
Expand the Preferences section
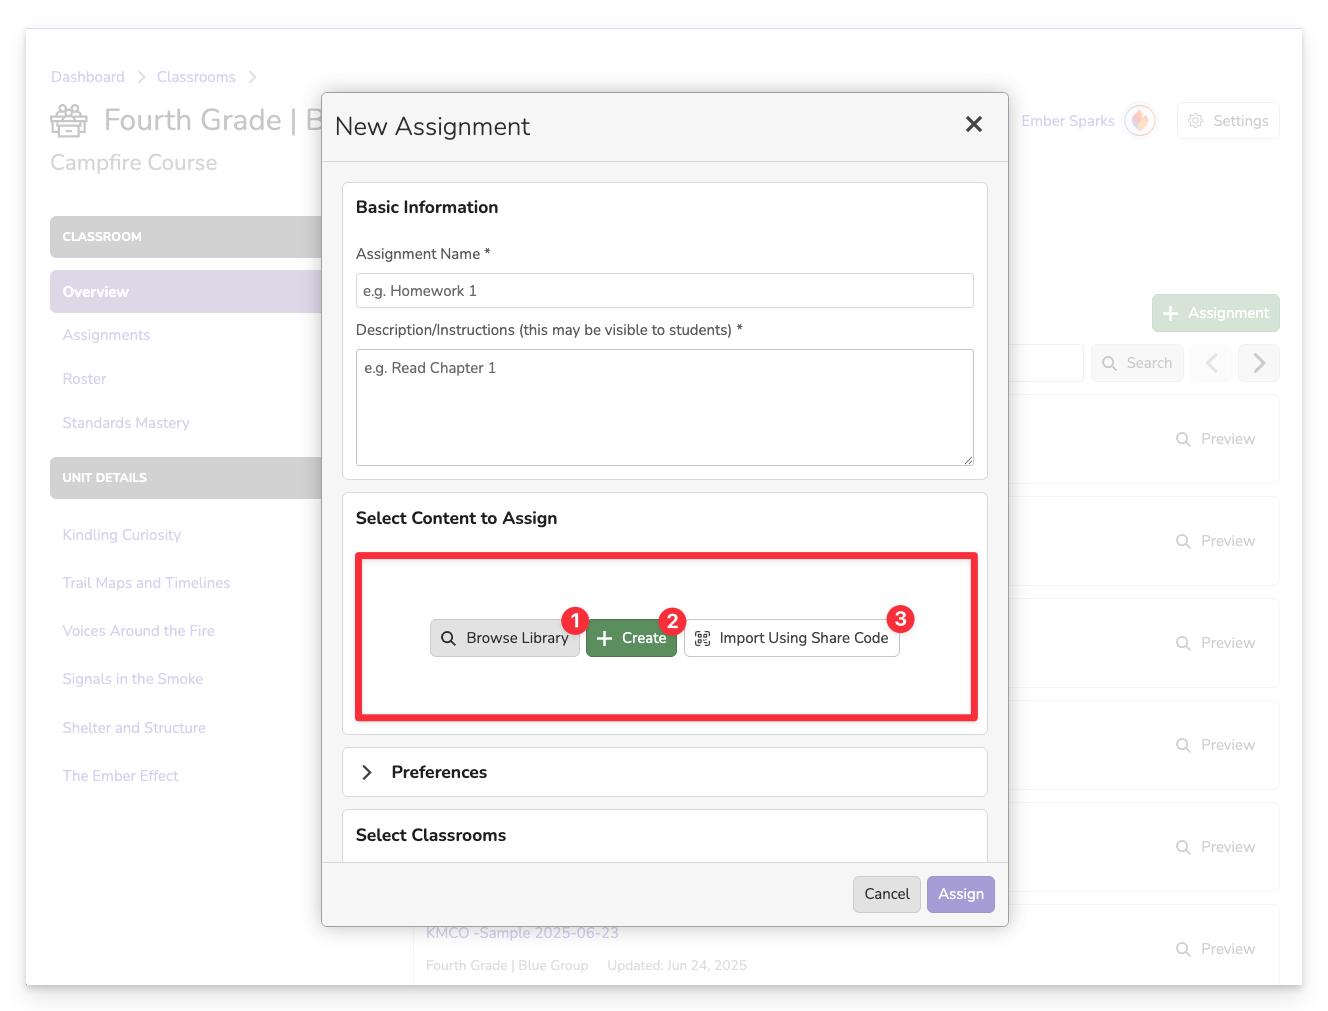click(367, 772)
